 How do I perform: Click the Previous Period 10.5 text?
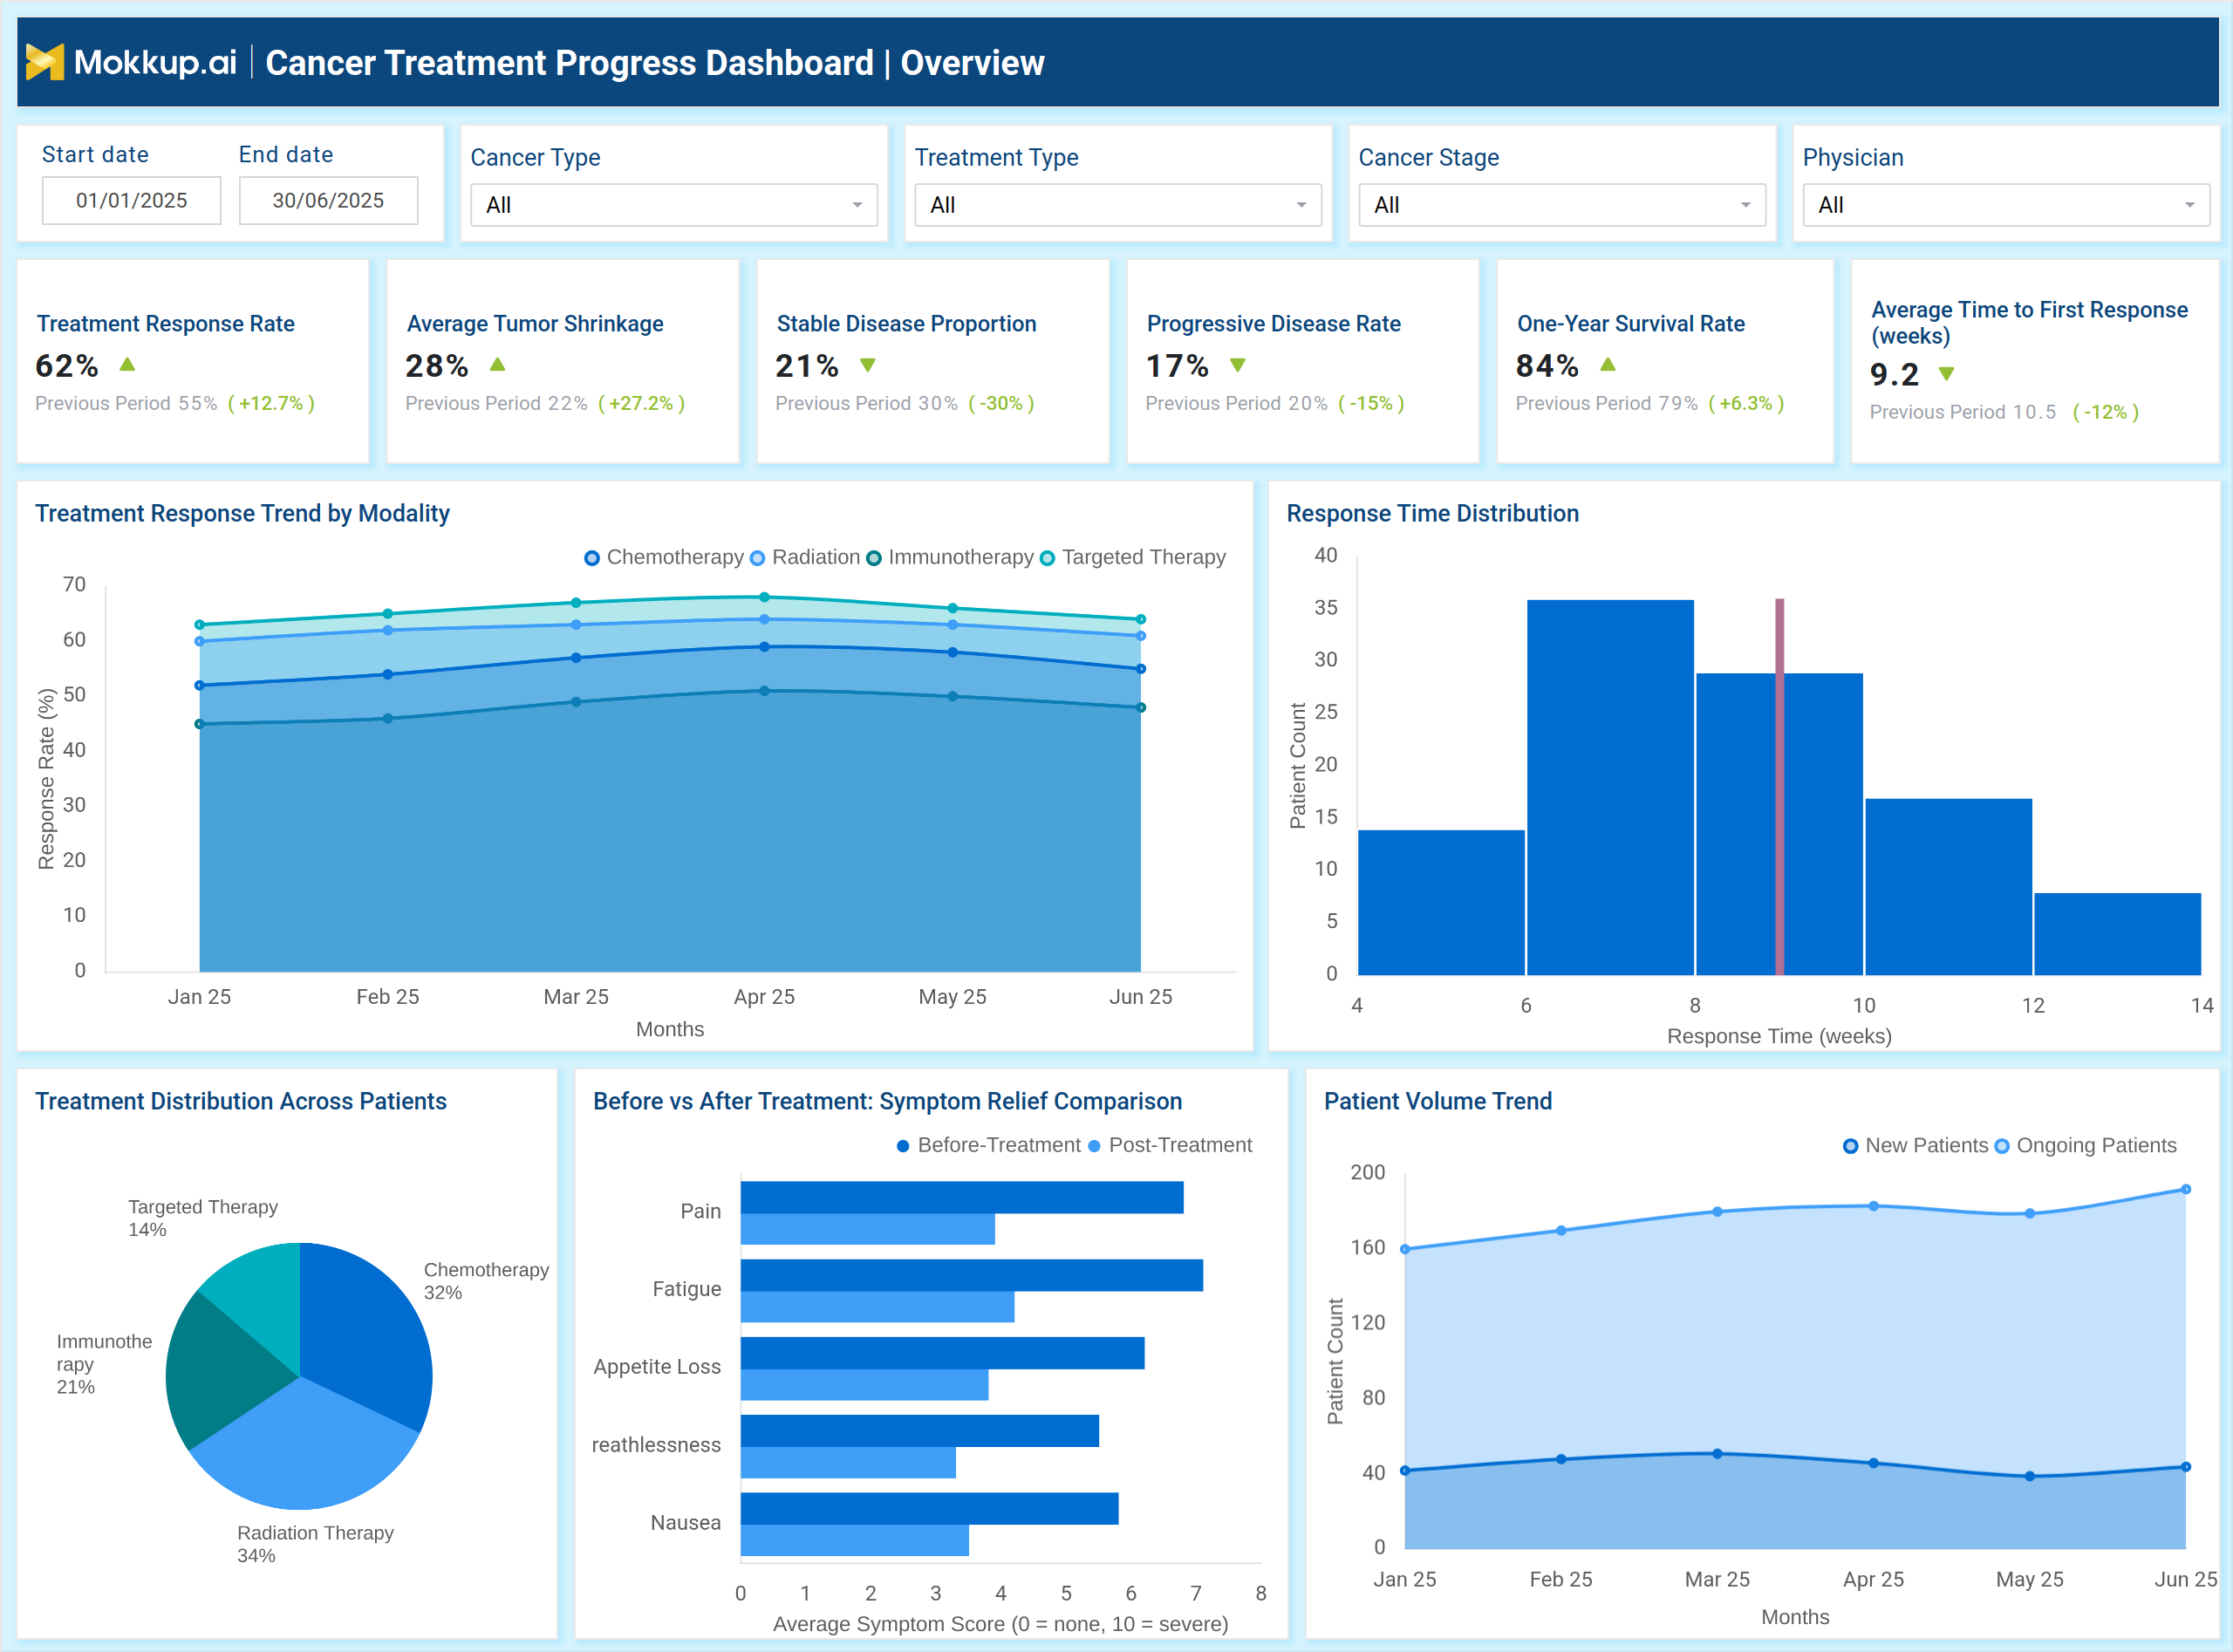[1962, 412]
